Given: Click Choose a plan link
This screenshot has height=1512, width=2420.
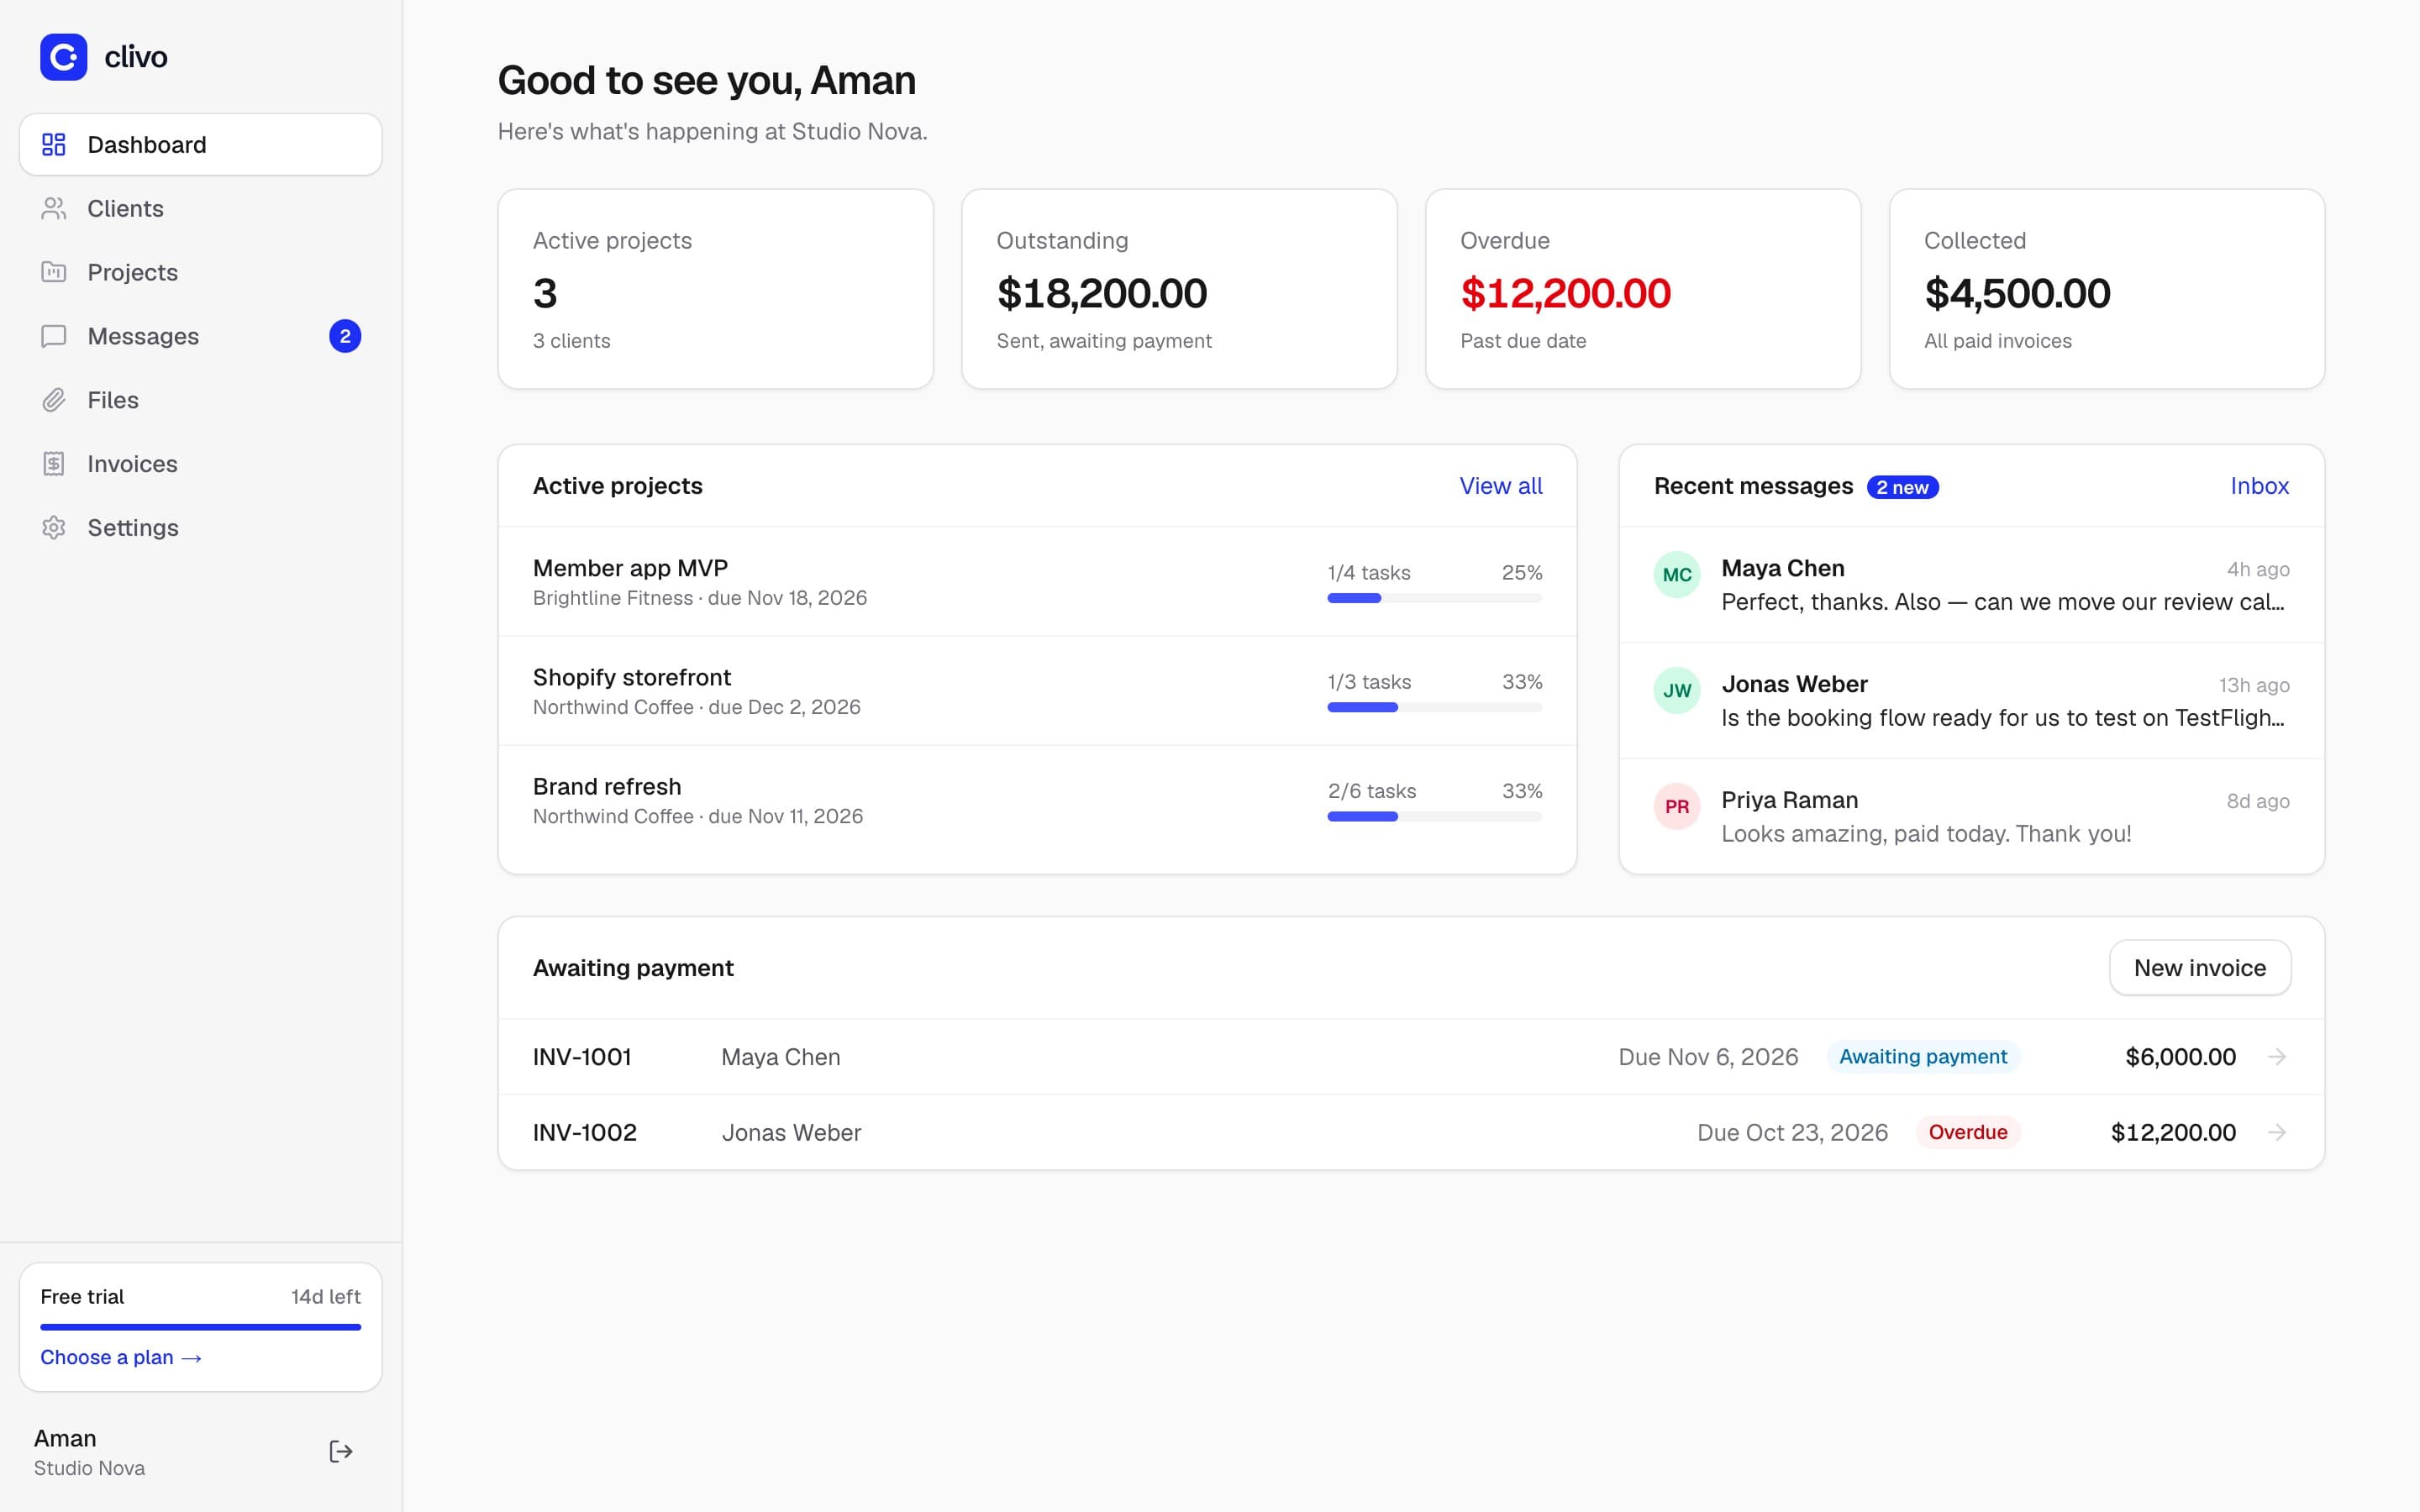Looking at the screenshot, I should [121, 1357].
